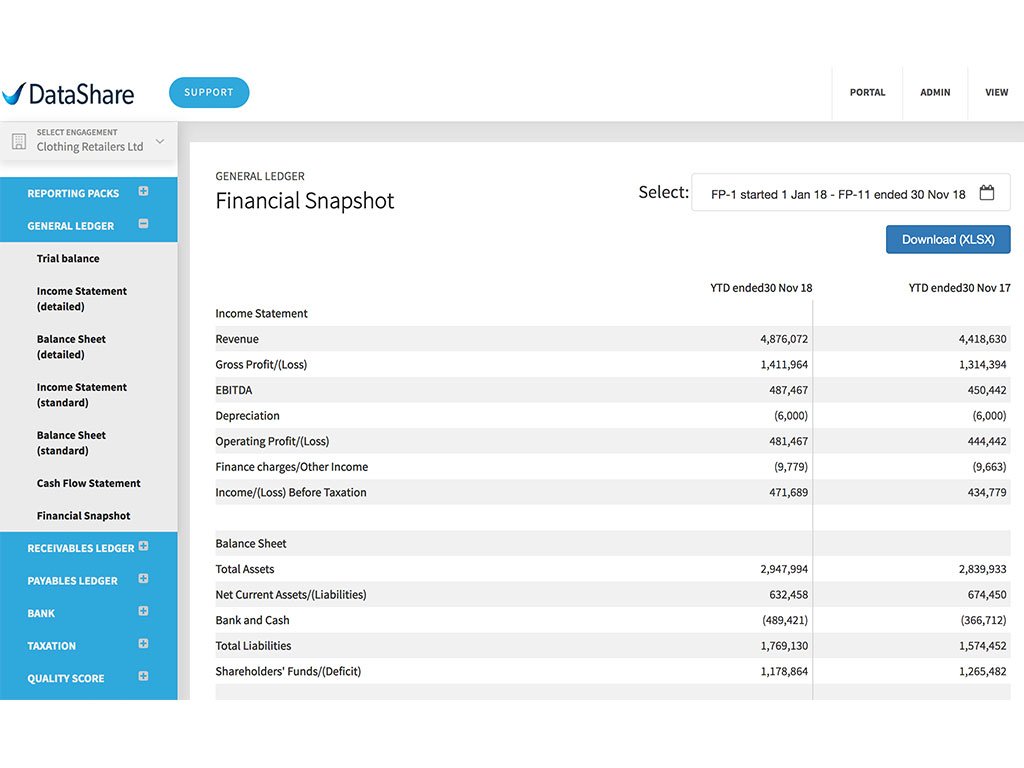Screen dimensions: 1024x768
Task: Click the YTD ended30 Nov 18 column header
Action: click(x=761, y=288)
